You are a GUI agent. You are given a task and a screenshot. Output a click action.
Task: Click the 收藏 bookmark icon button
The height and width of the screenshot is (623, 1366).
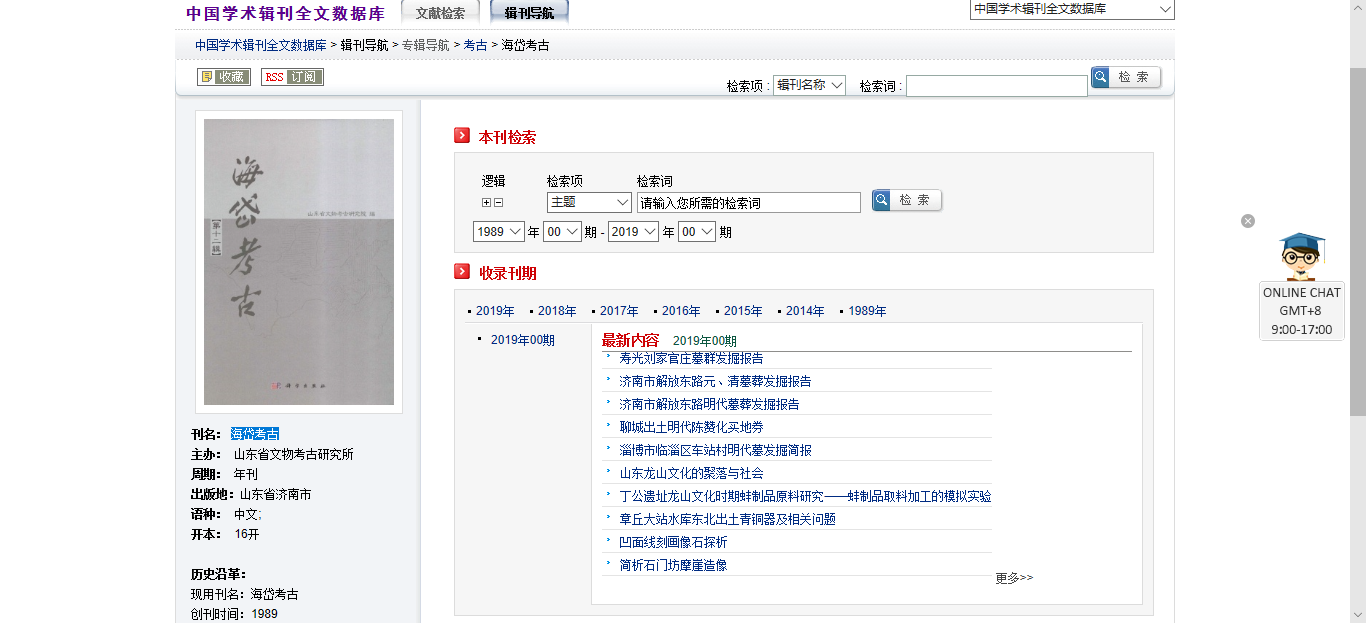pyautogui.click(x=223, y=77)
